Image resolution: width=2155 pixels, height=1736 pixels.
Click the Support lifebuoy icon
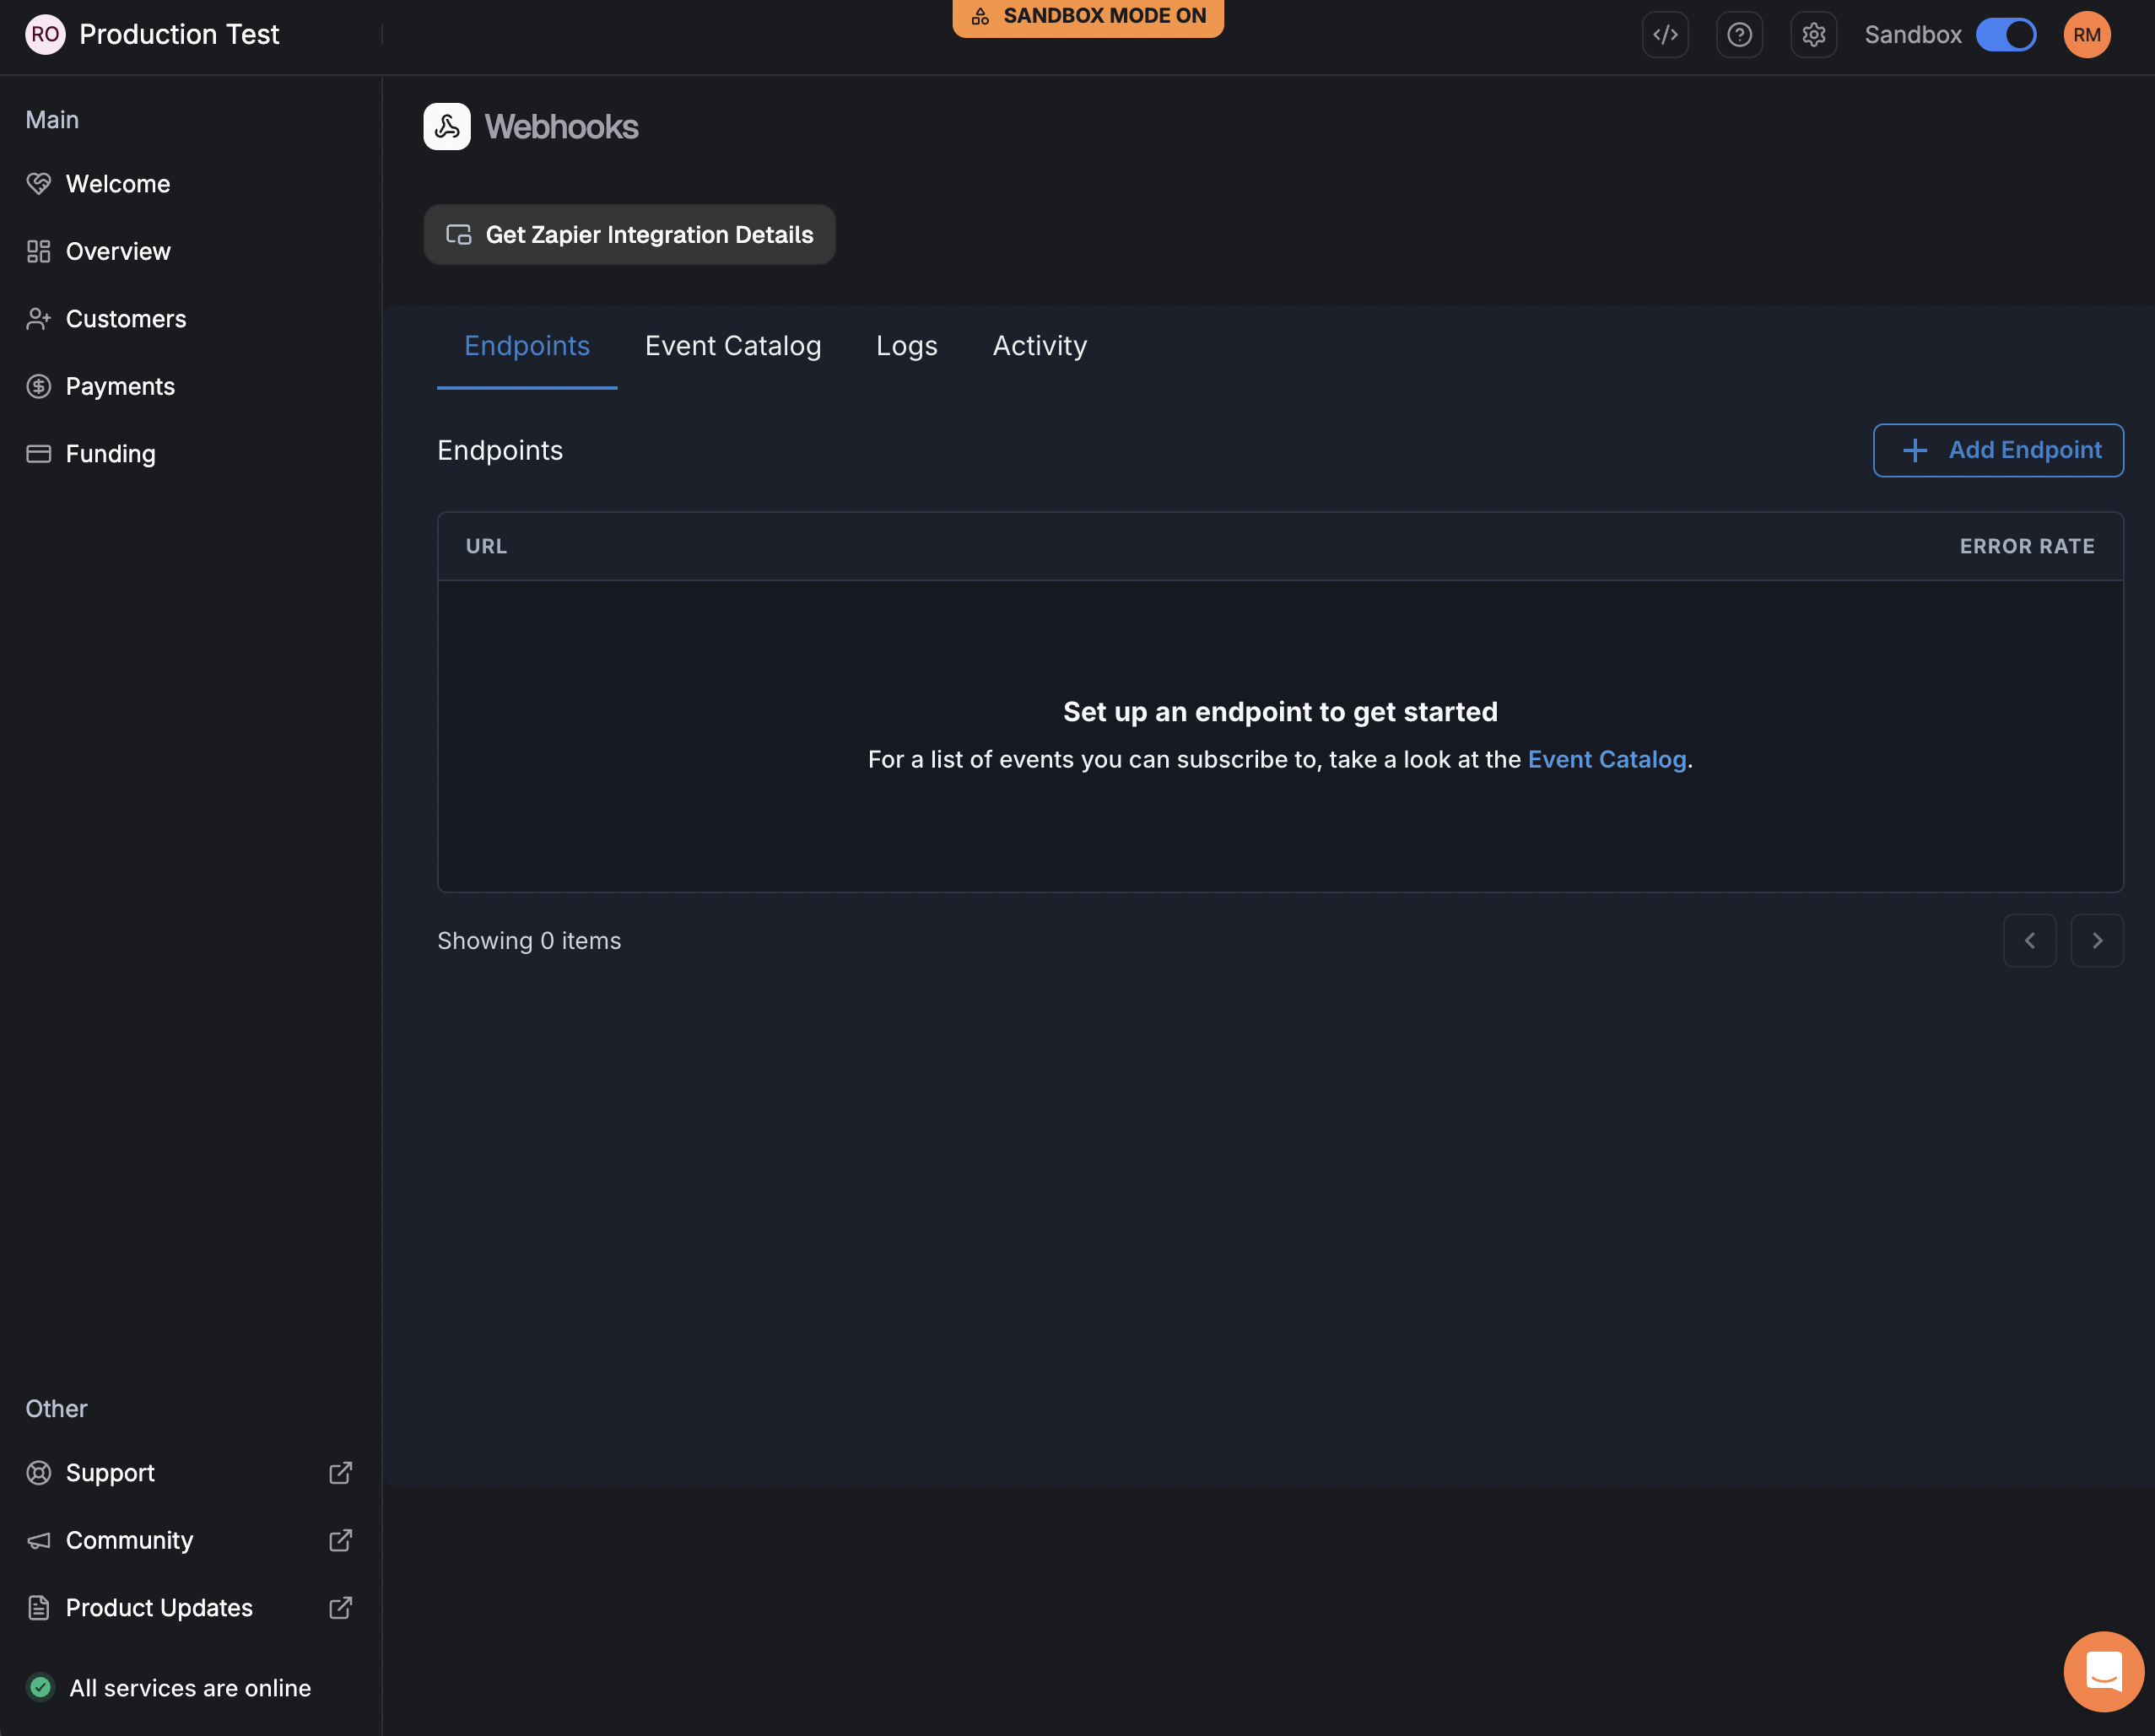pyautogui.click(x=39, y=1473)
